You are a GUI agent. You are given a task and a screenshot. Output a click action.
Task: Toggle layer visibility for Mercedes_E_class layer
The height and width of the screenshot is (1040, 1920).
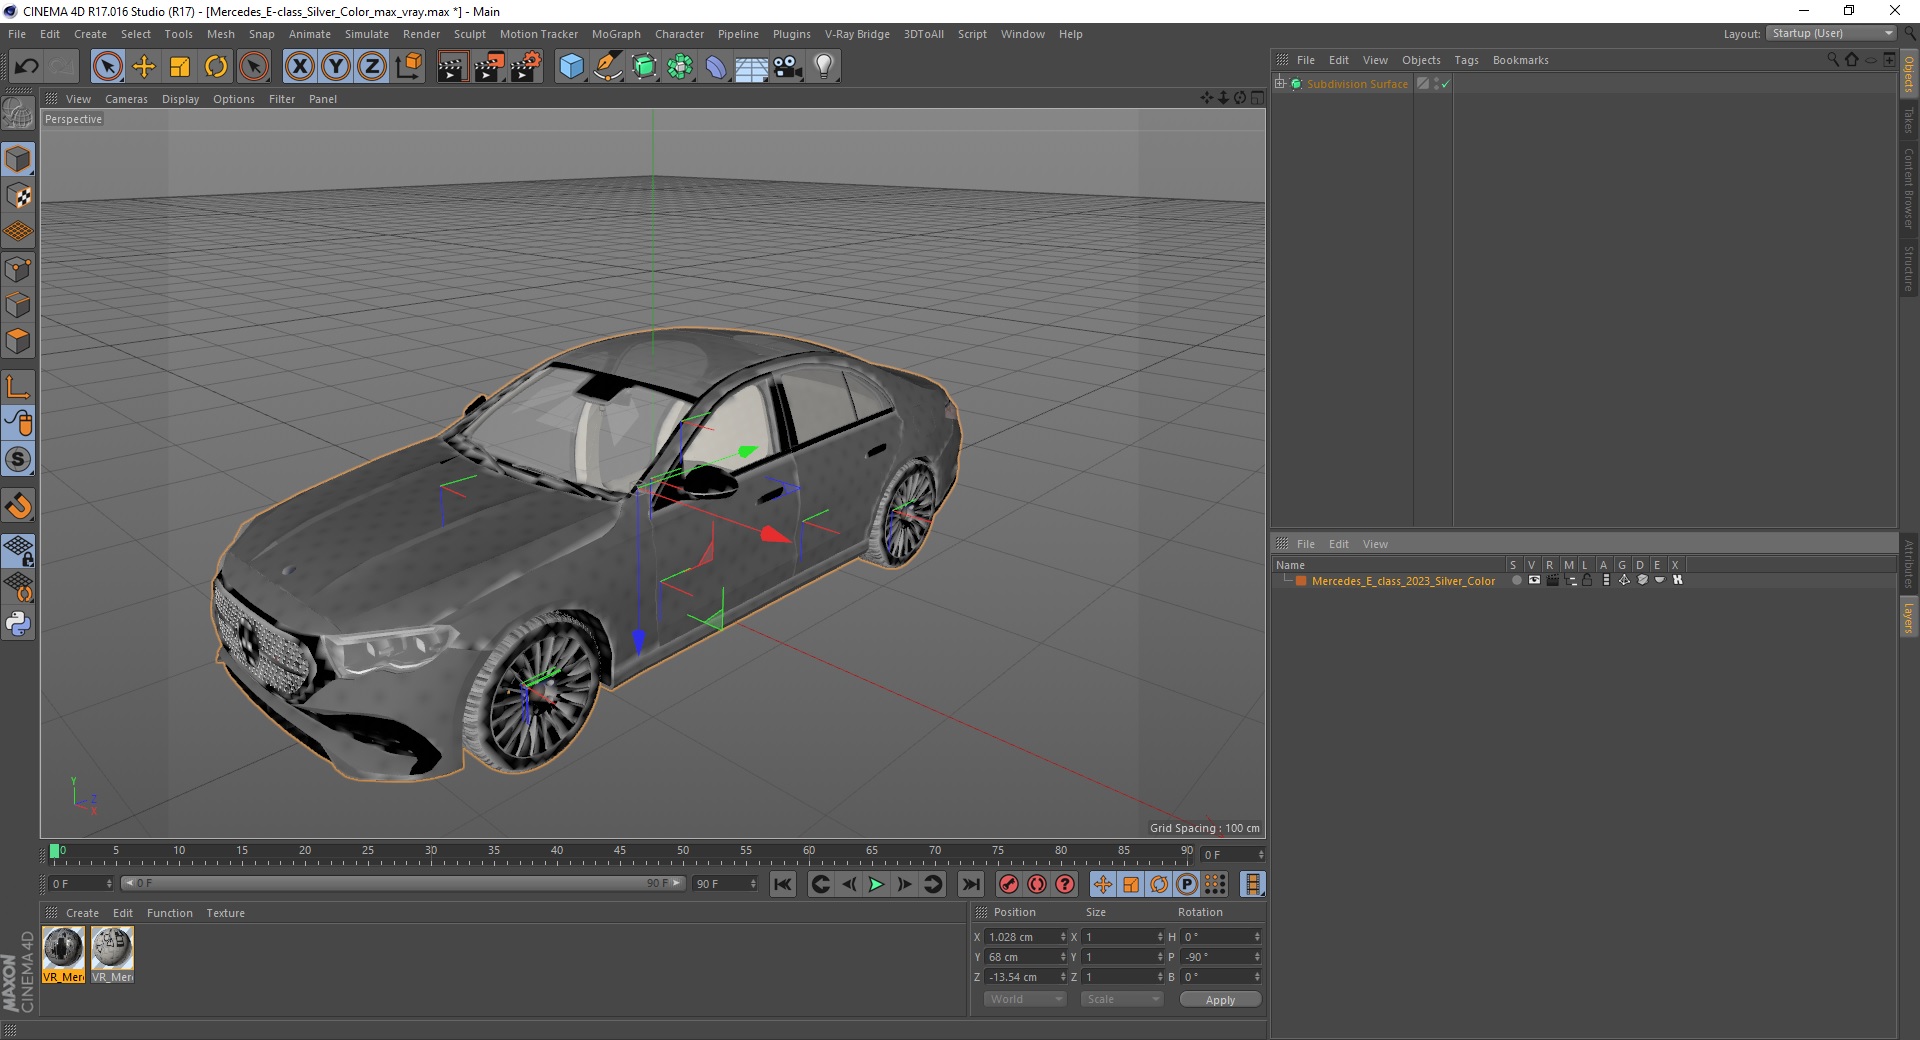coord(1534,580)
